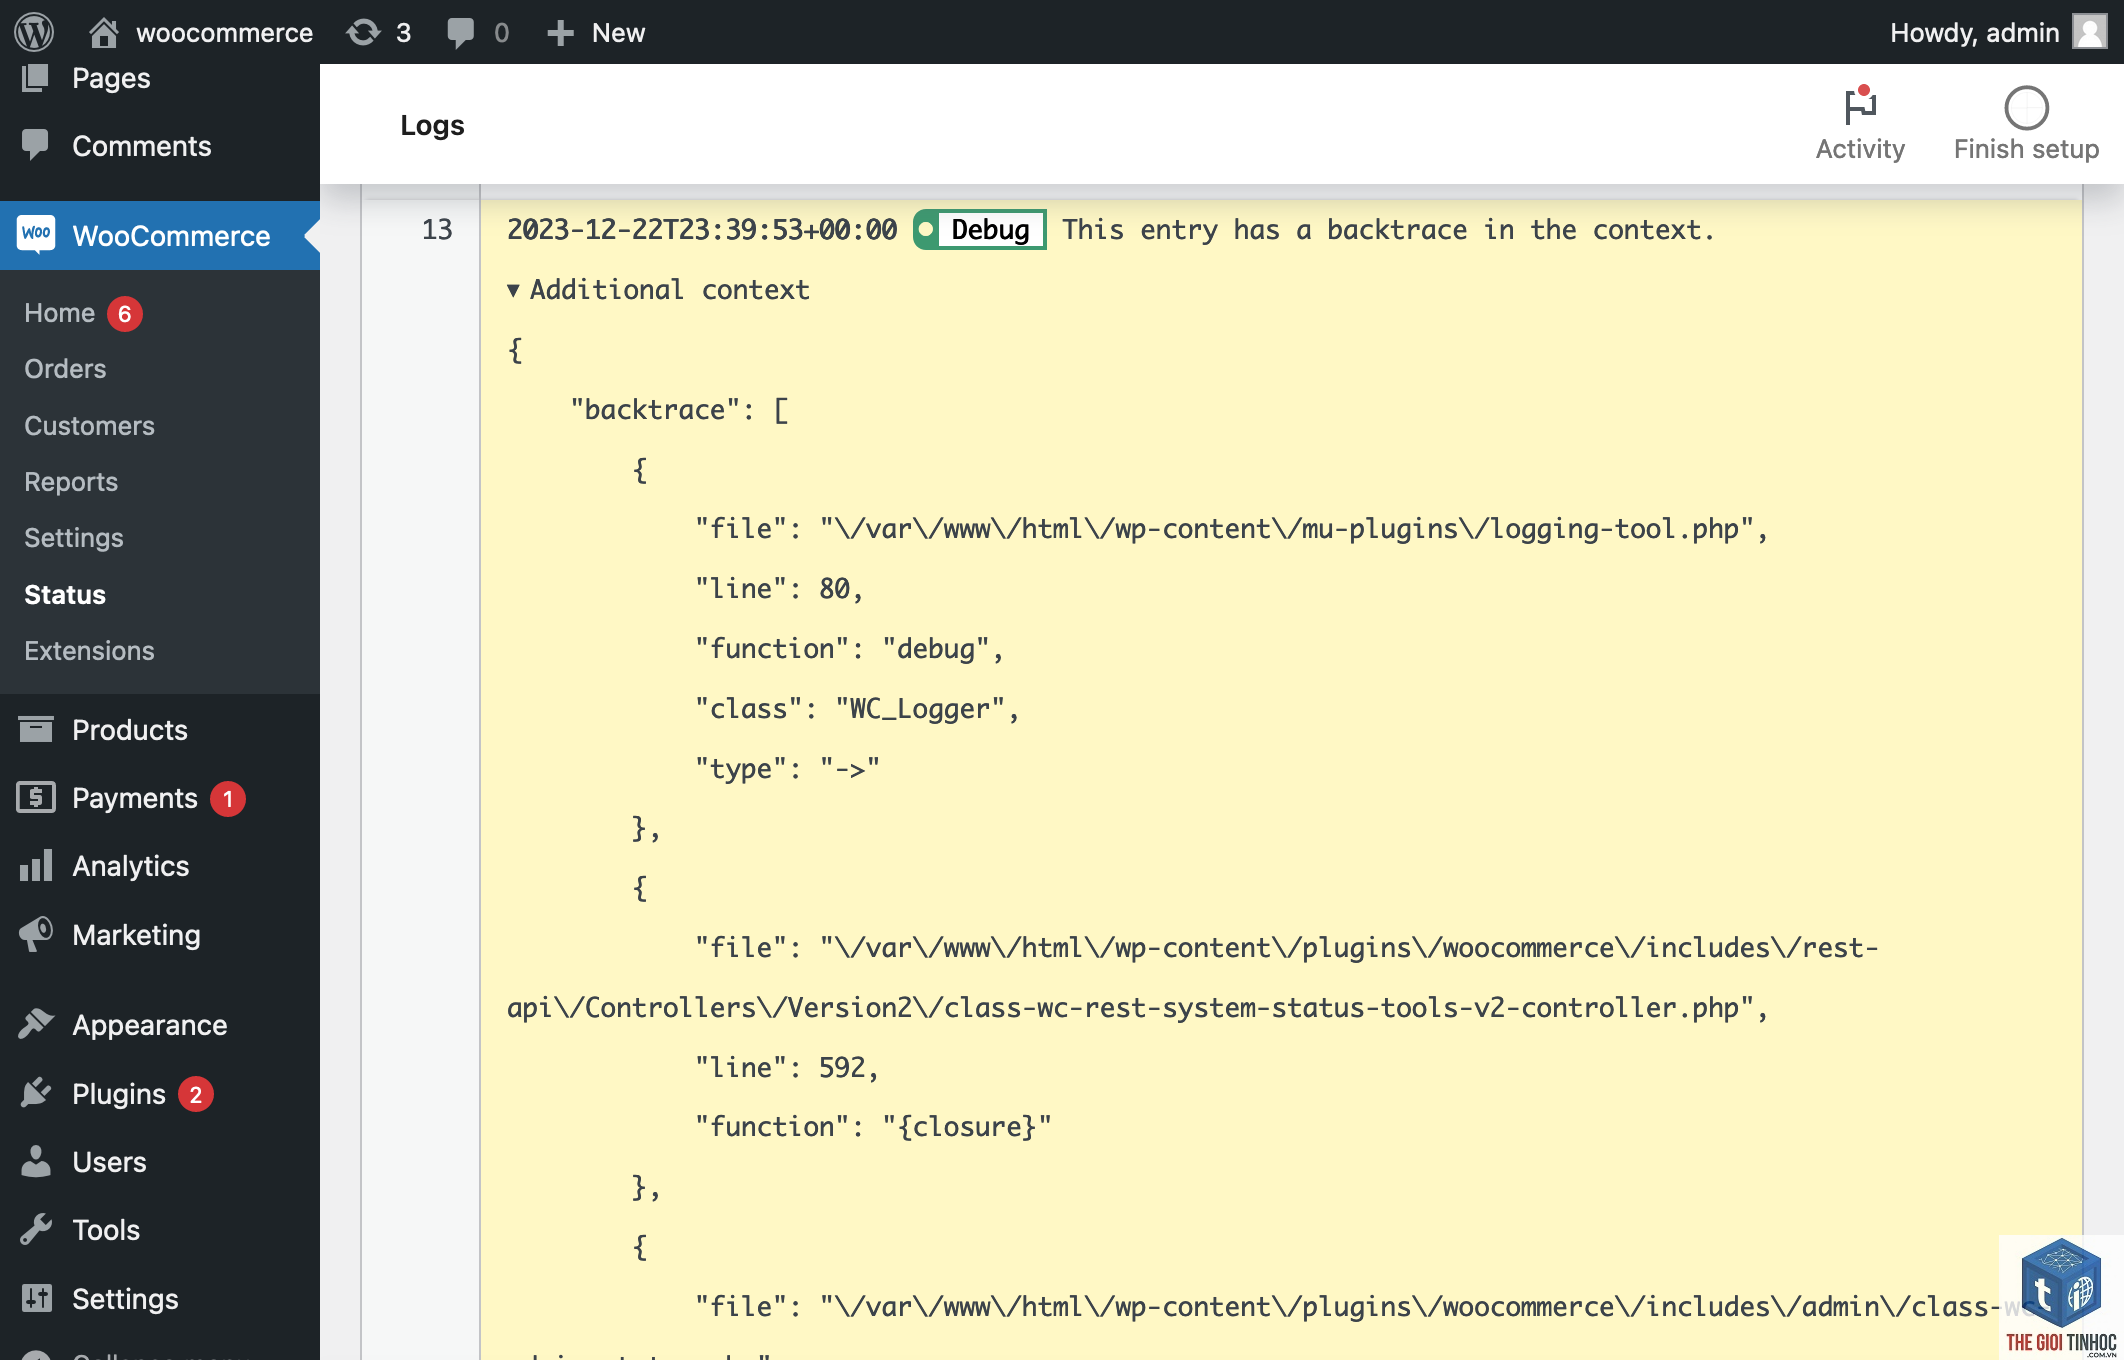
Task: Click the Finish setup circle icon
Action: coord(2026,107)
